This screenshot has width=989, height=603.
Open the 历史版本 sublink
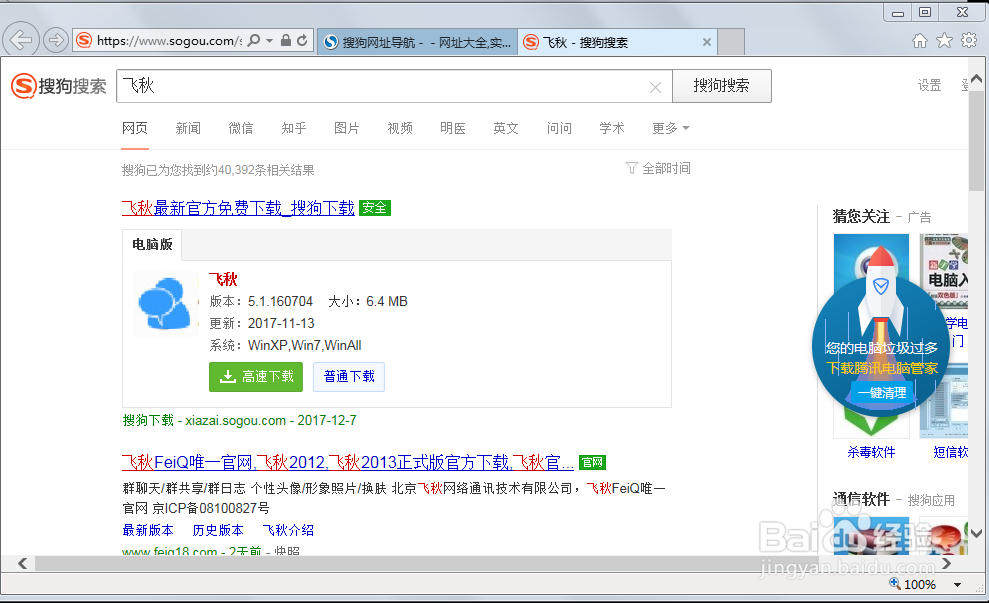coord(218,530)
